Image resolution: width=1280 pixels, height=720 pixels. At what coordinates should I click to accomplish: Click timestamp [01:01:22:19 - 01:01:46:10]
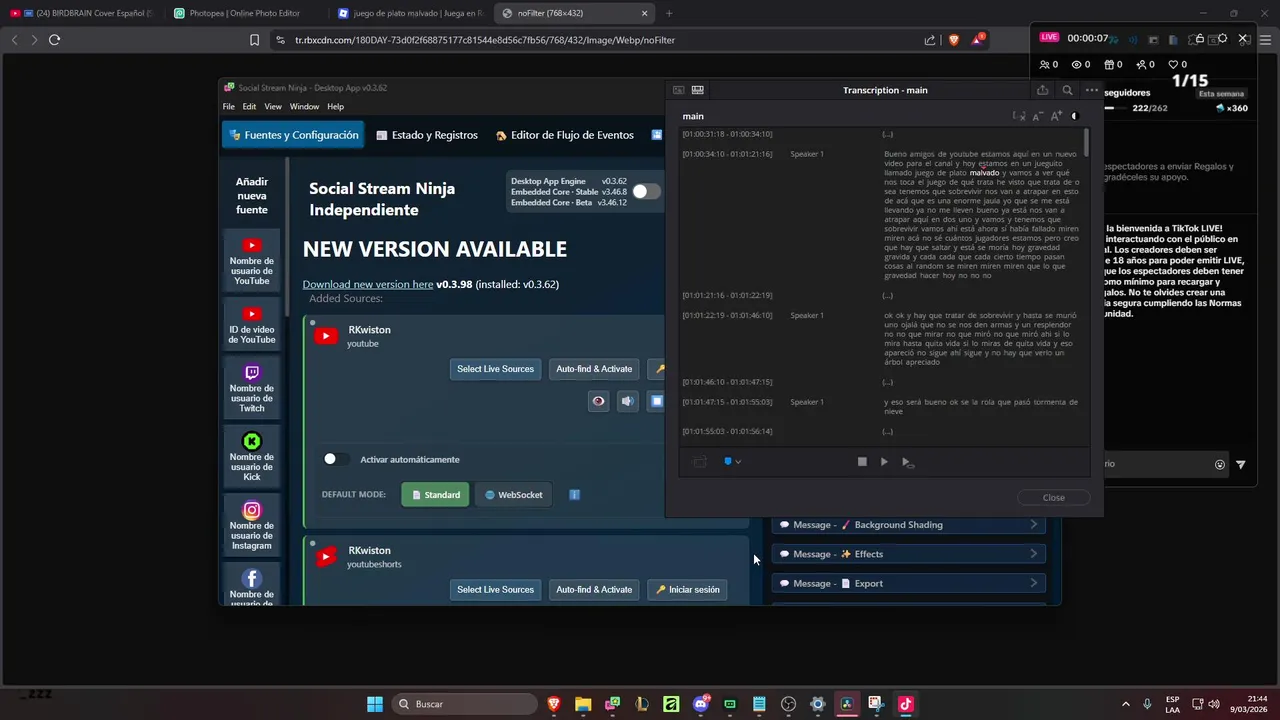(x=727, y=315)
